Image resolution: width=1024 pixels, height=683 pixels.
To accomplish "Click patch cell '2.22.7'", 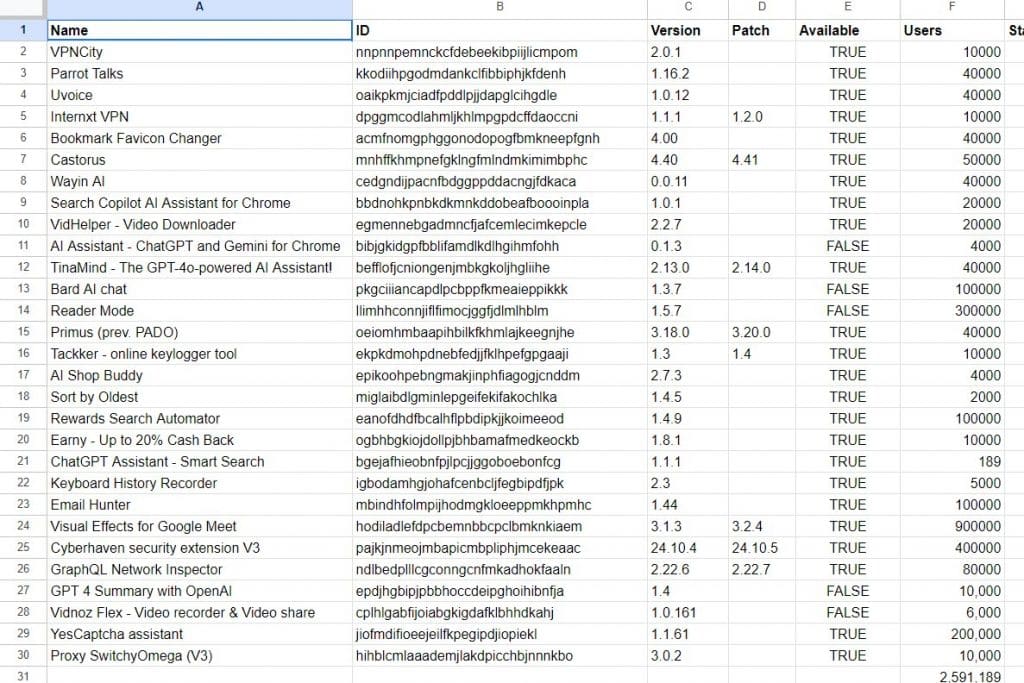I will [761, 569].
